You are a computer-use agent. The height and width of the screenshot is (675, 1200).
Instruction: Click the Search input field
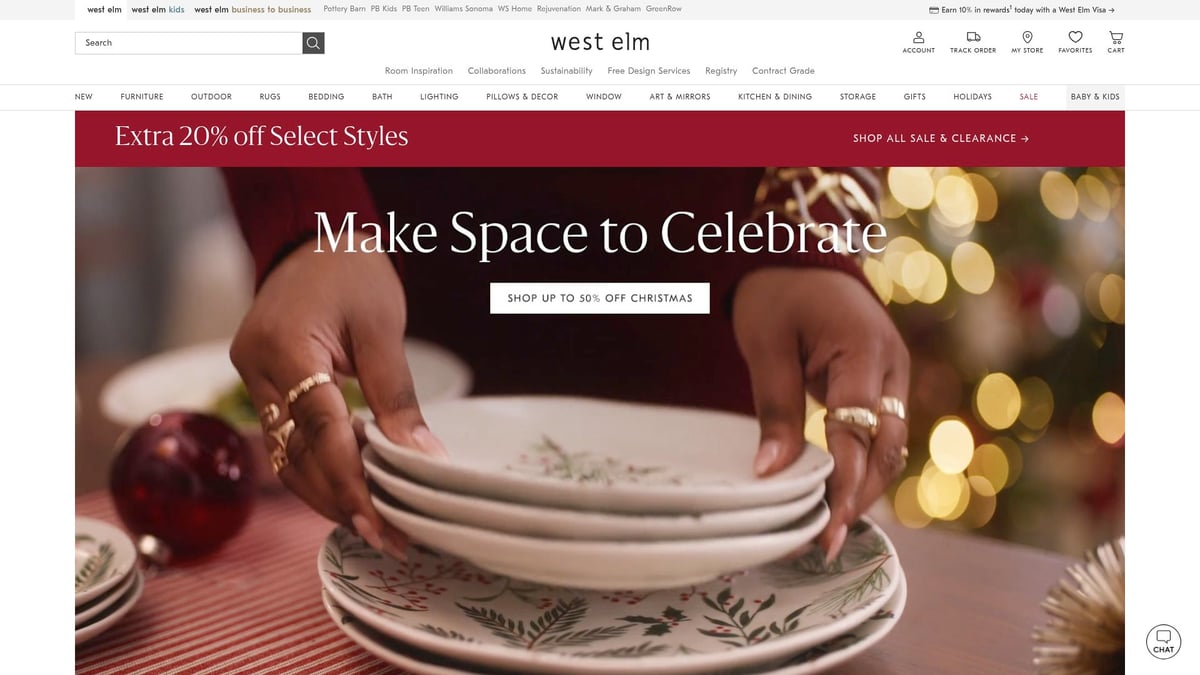click(x=189, y=43)
